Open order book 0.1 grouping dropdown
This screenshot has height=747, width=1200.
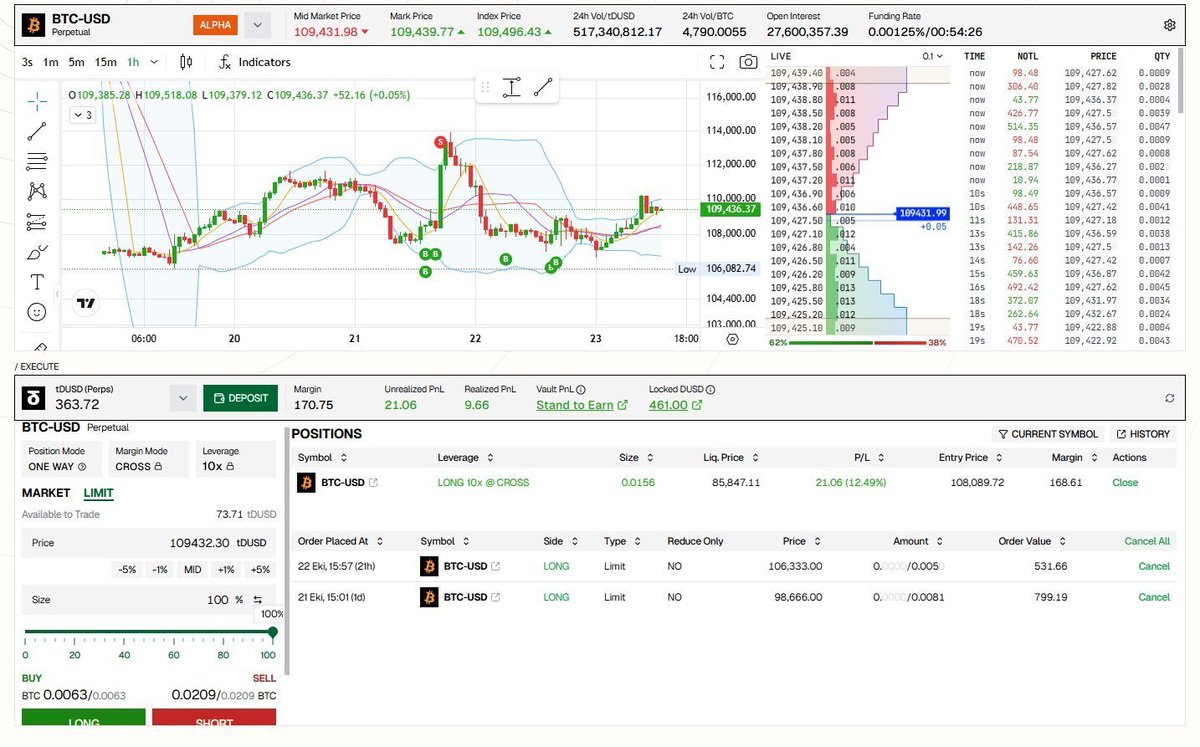(x=933, y=57)
